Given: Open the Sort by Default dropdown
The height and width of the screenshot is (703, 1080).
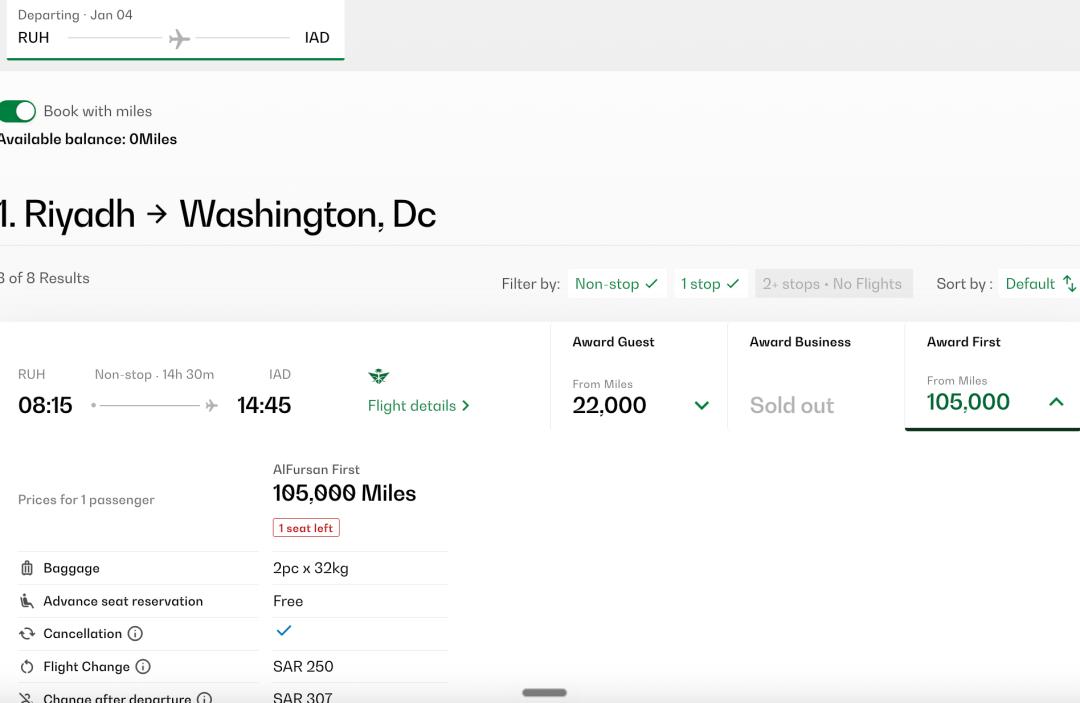Looking at the screenshot, I should (1040, 284).
